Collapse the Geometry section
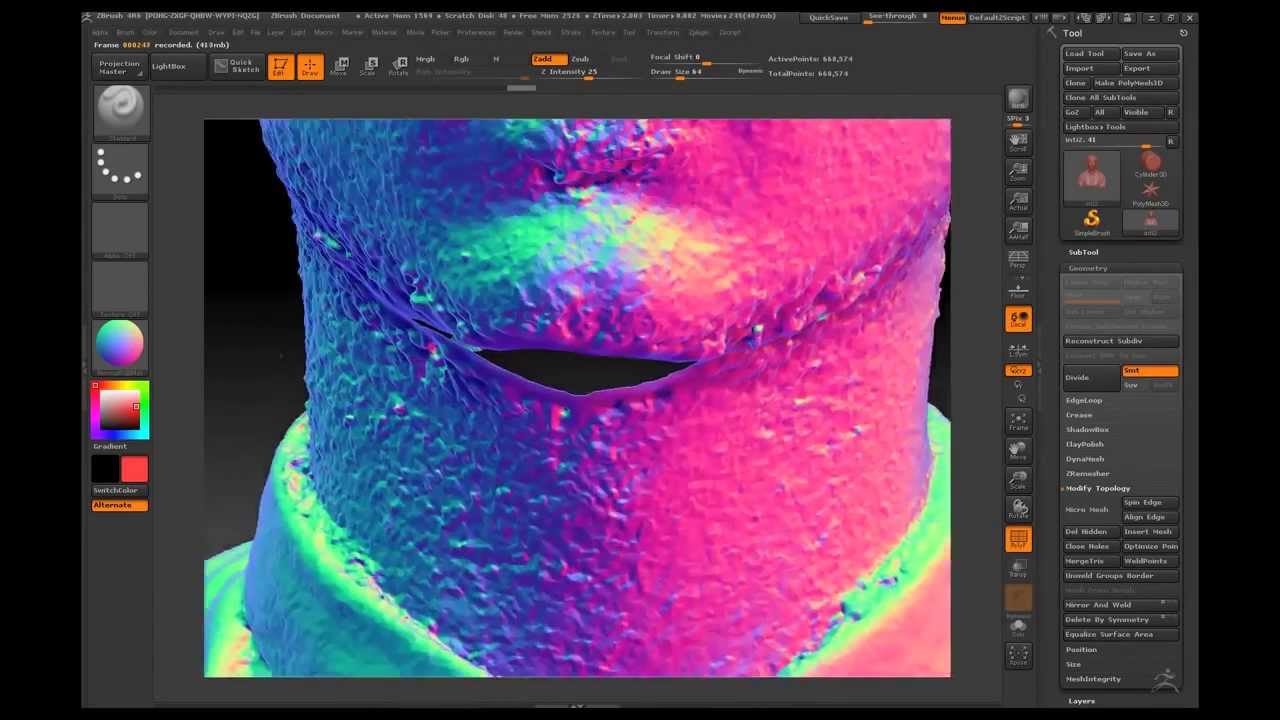The image size is (1280, 720). coord(1088,268)
